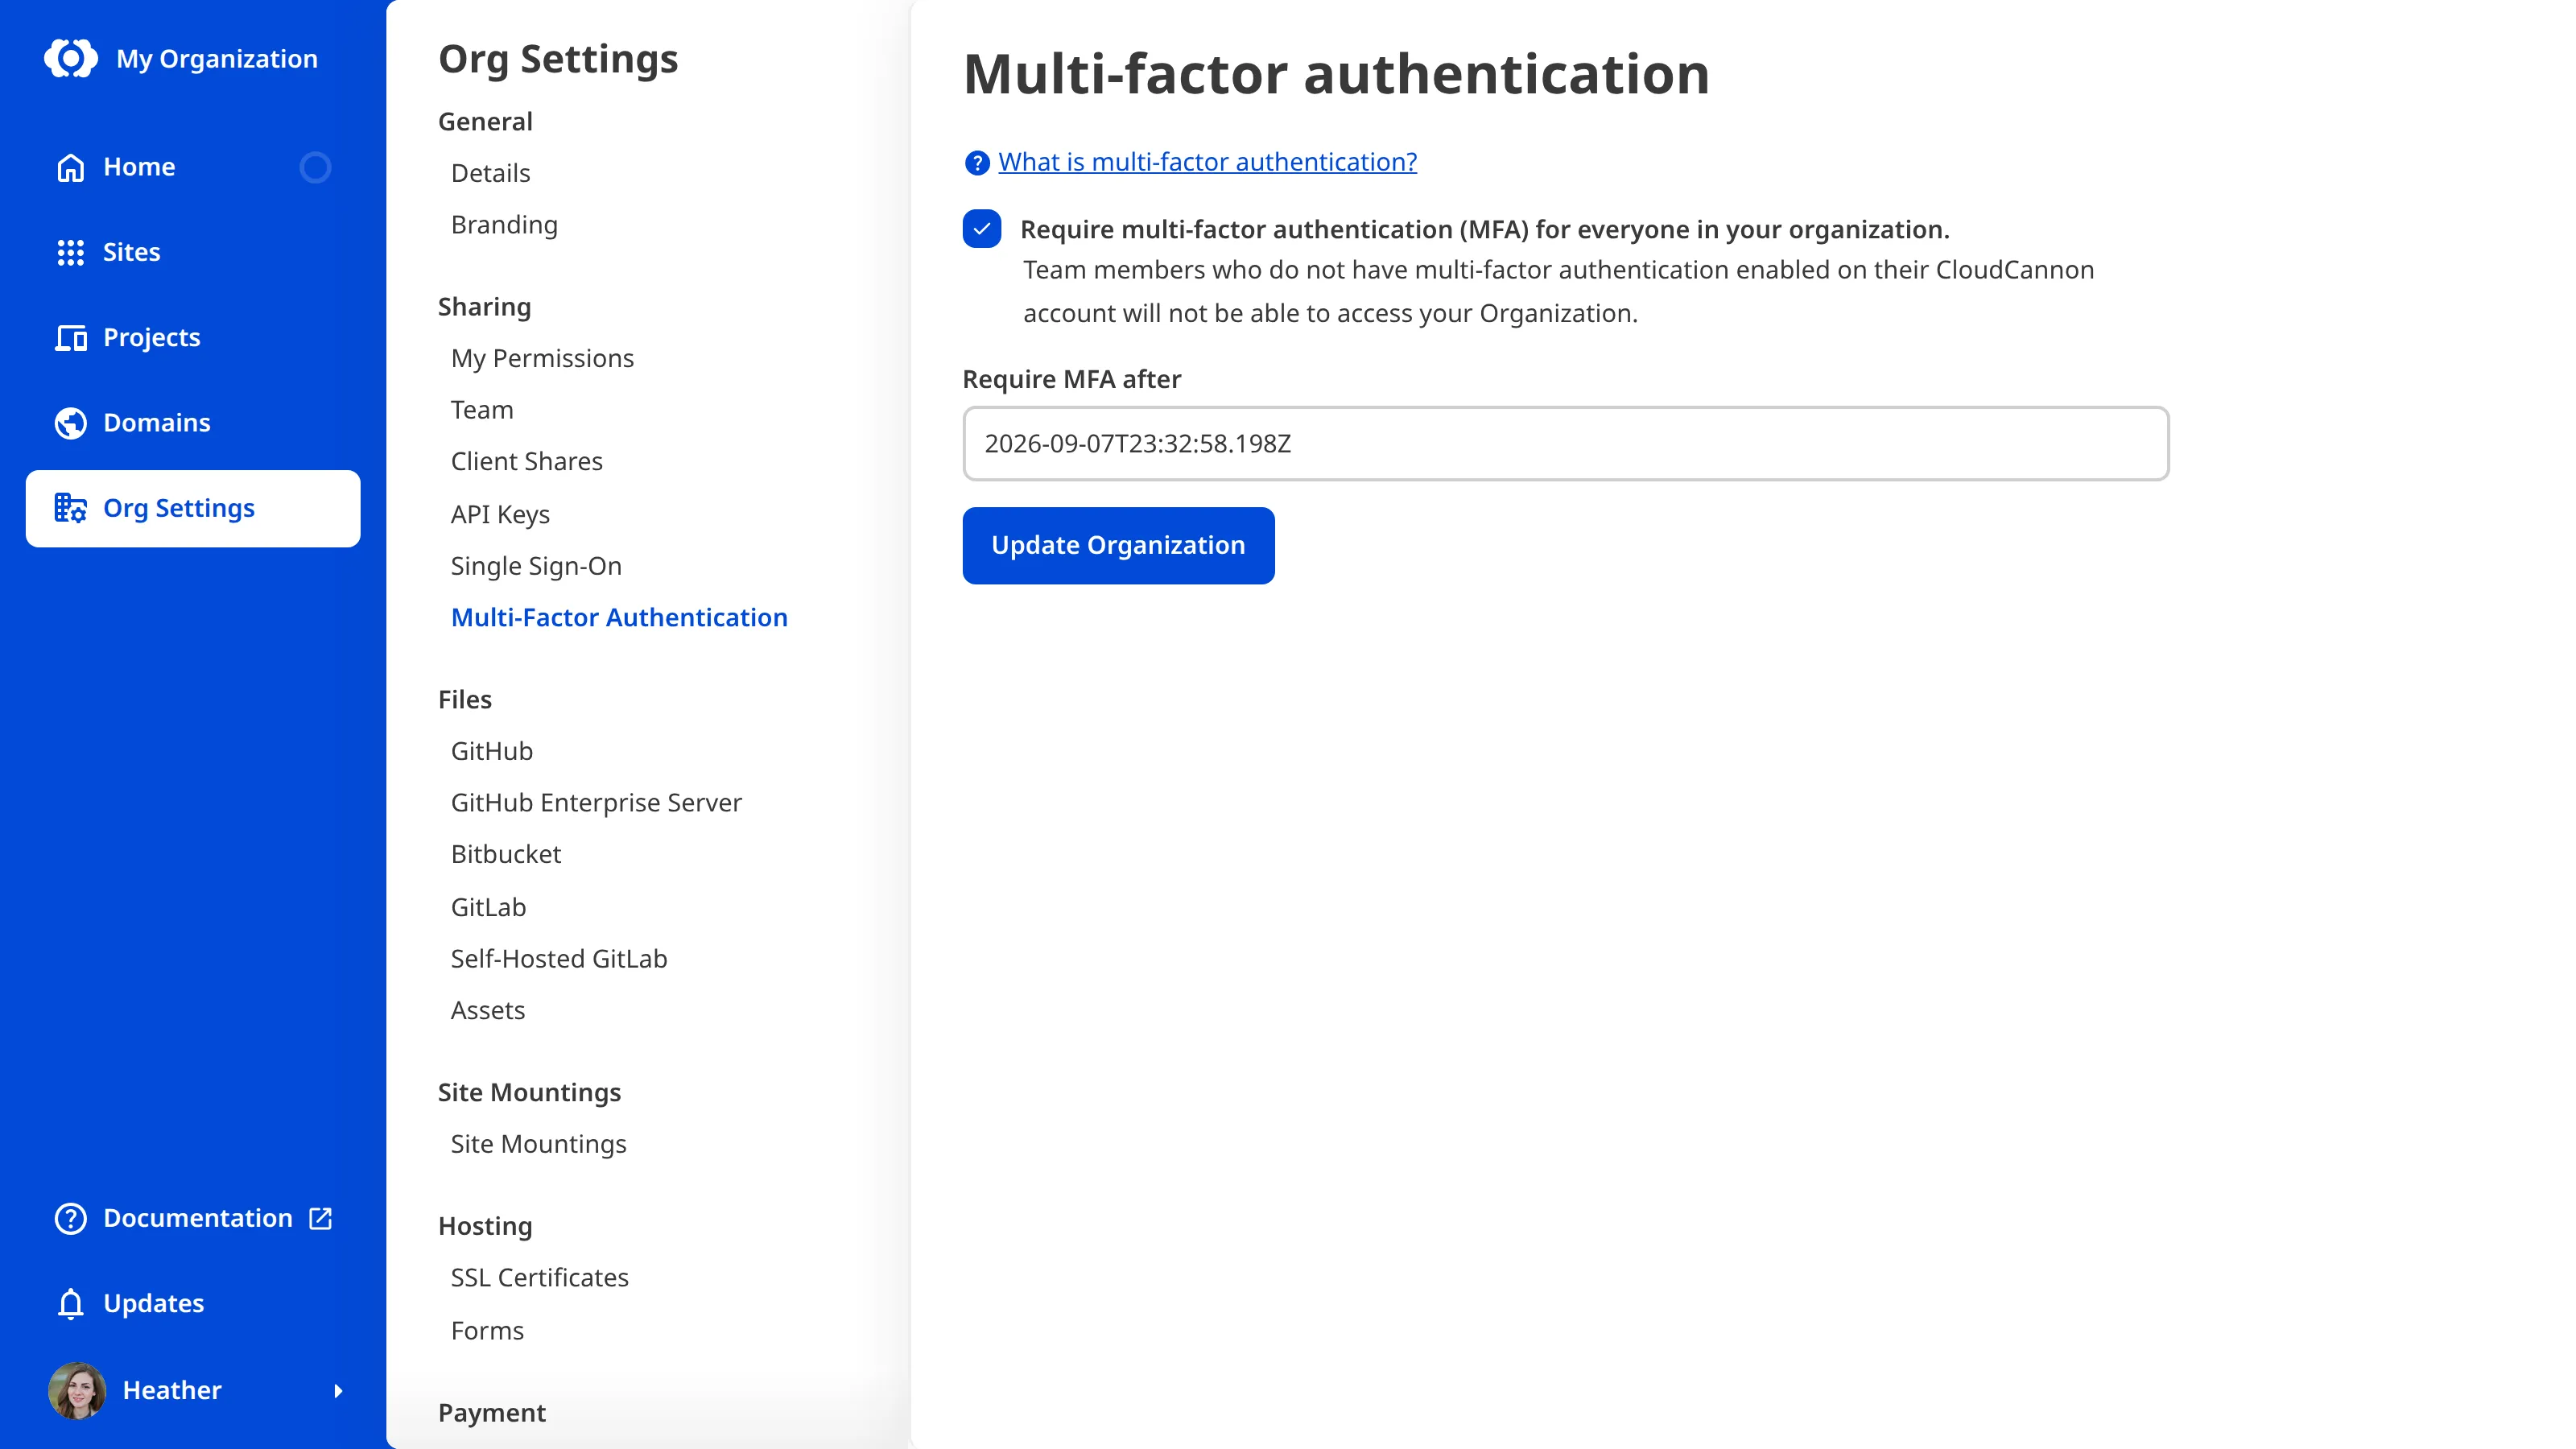The height and width of the screenshot is (1449, 2576).
Task: Click the Documentation question mark icon
Action: tap(71, 1218)
